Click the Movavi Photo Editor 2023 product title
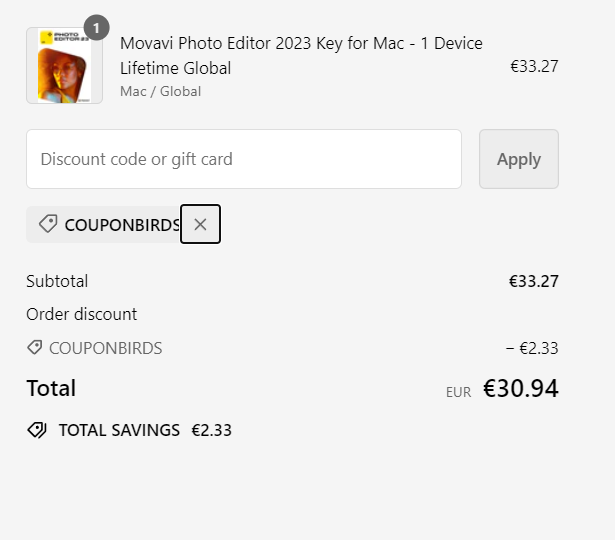The width and height of the screenshot is (615, 540). (x=301, y=56)
